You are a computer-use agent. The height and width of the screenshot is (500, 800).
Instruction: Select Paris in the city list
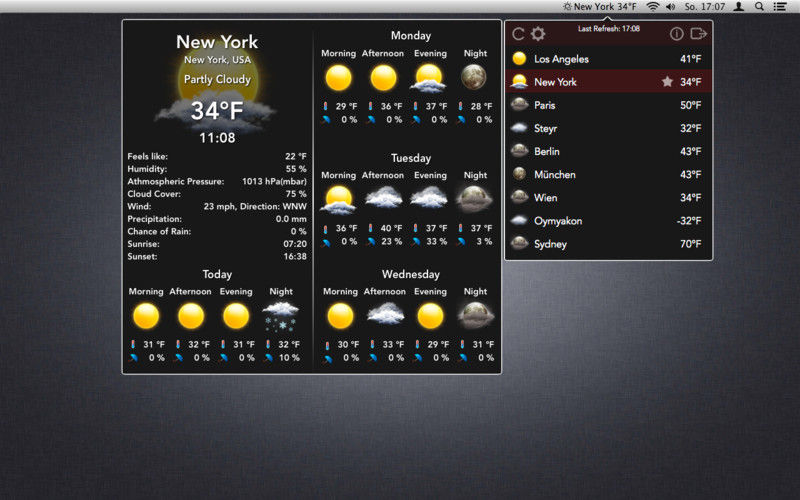coord(609,105)
